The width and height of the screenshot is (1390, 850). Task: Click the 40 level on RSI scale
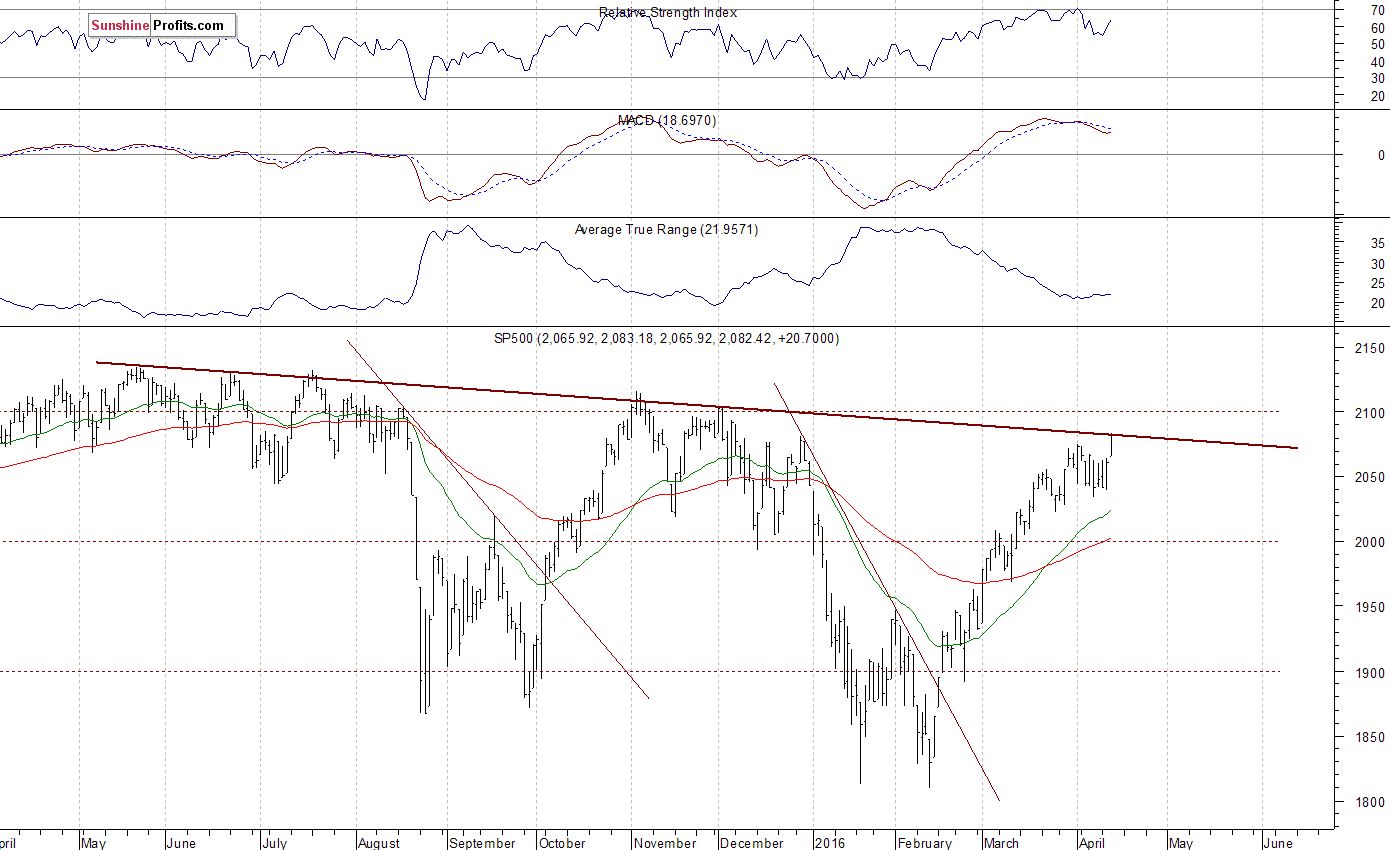point(1378,62)
